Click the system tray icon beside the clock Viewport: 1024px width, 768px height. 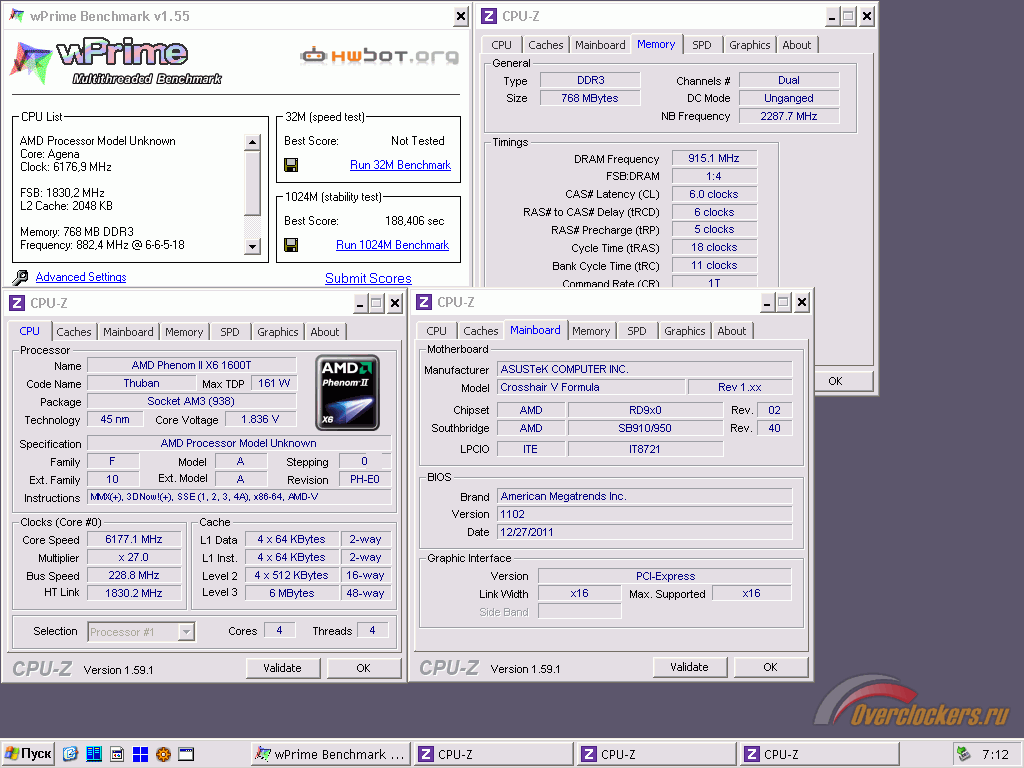pos(963,754)
